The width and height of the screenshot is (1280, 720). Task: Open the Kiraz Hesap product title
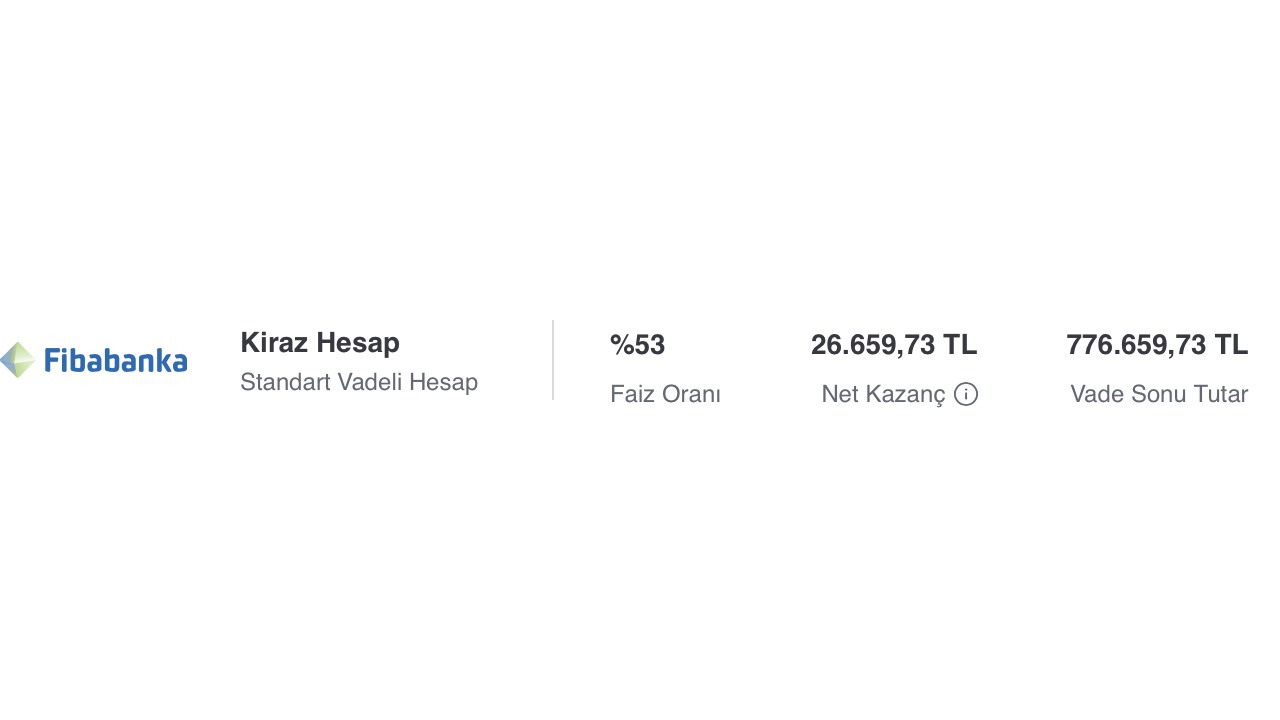pos(320,343)
